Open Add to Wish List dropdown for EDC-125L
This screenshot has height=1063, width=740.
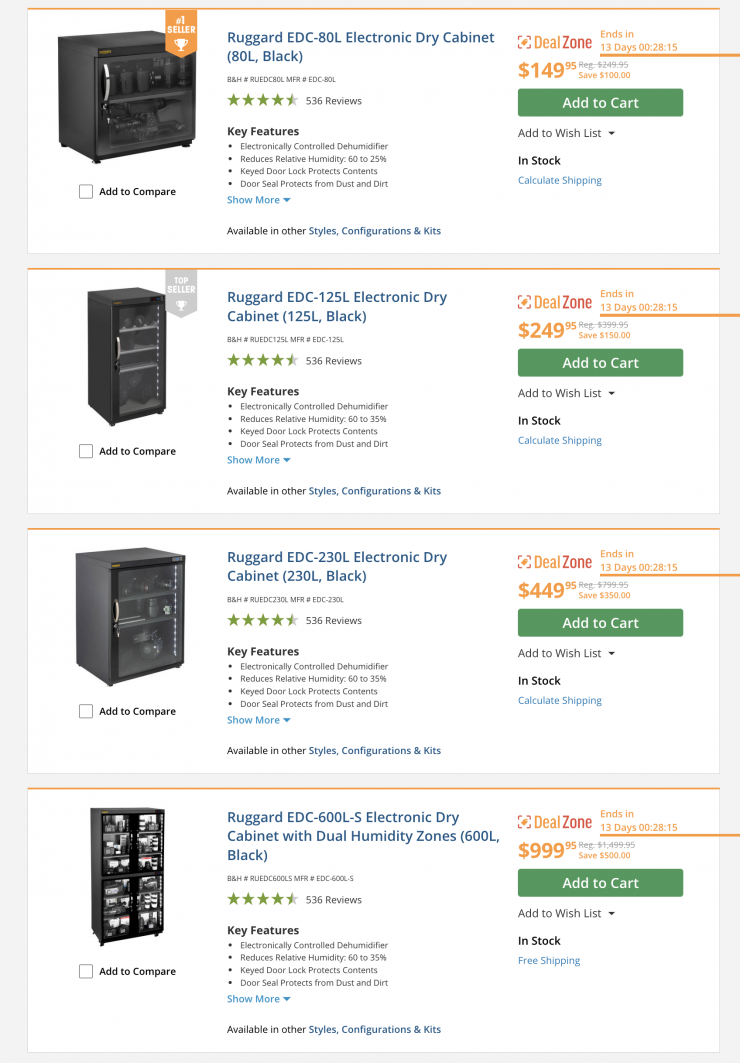(566, 393)
